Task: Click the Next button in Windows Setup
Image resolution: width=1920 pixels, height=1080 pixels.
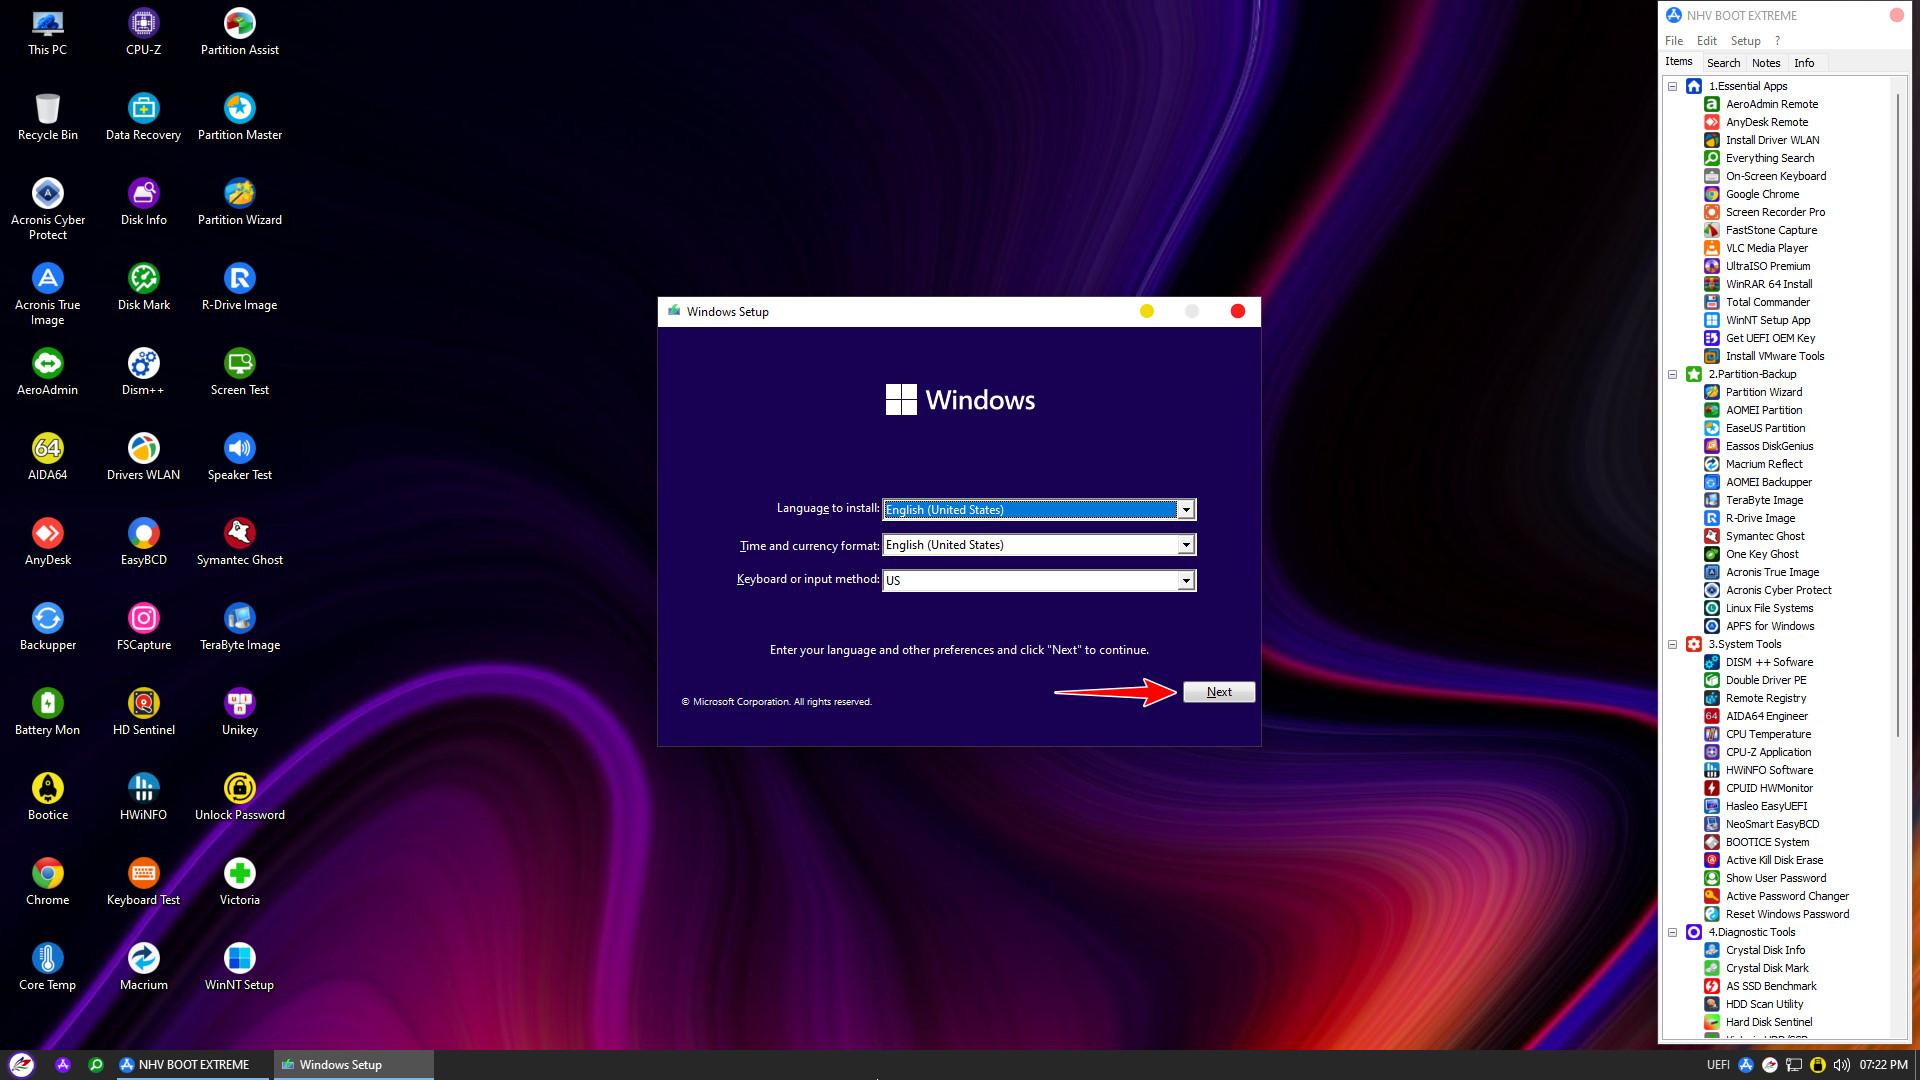Action: tap(1218, 692)
